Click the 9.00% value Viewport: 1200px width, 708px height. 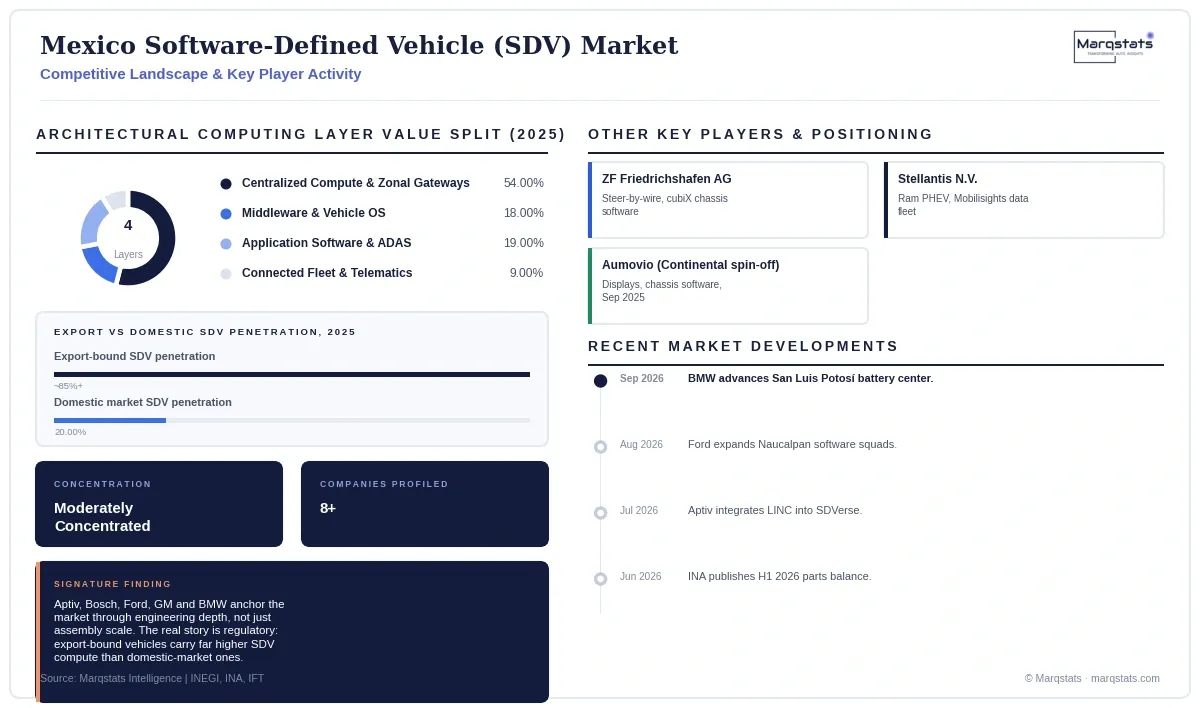click(526, 273)
